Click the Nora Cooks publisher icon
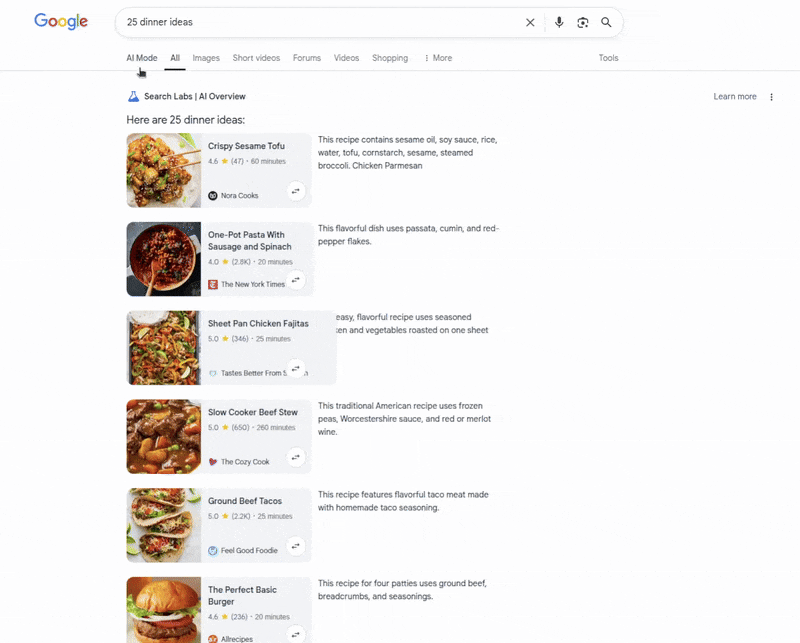Viewport: 800px width, 643px height. pos(211,196)
